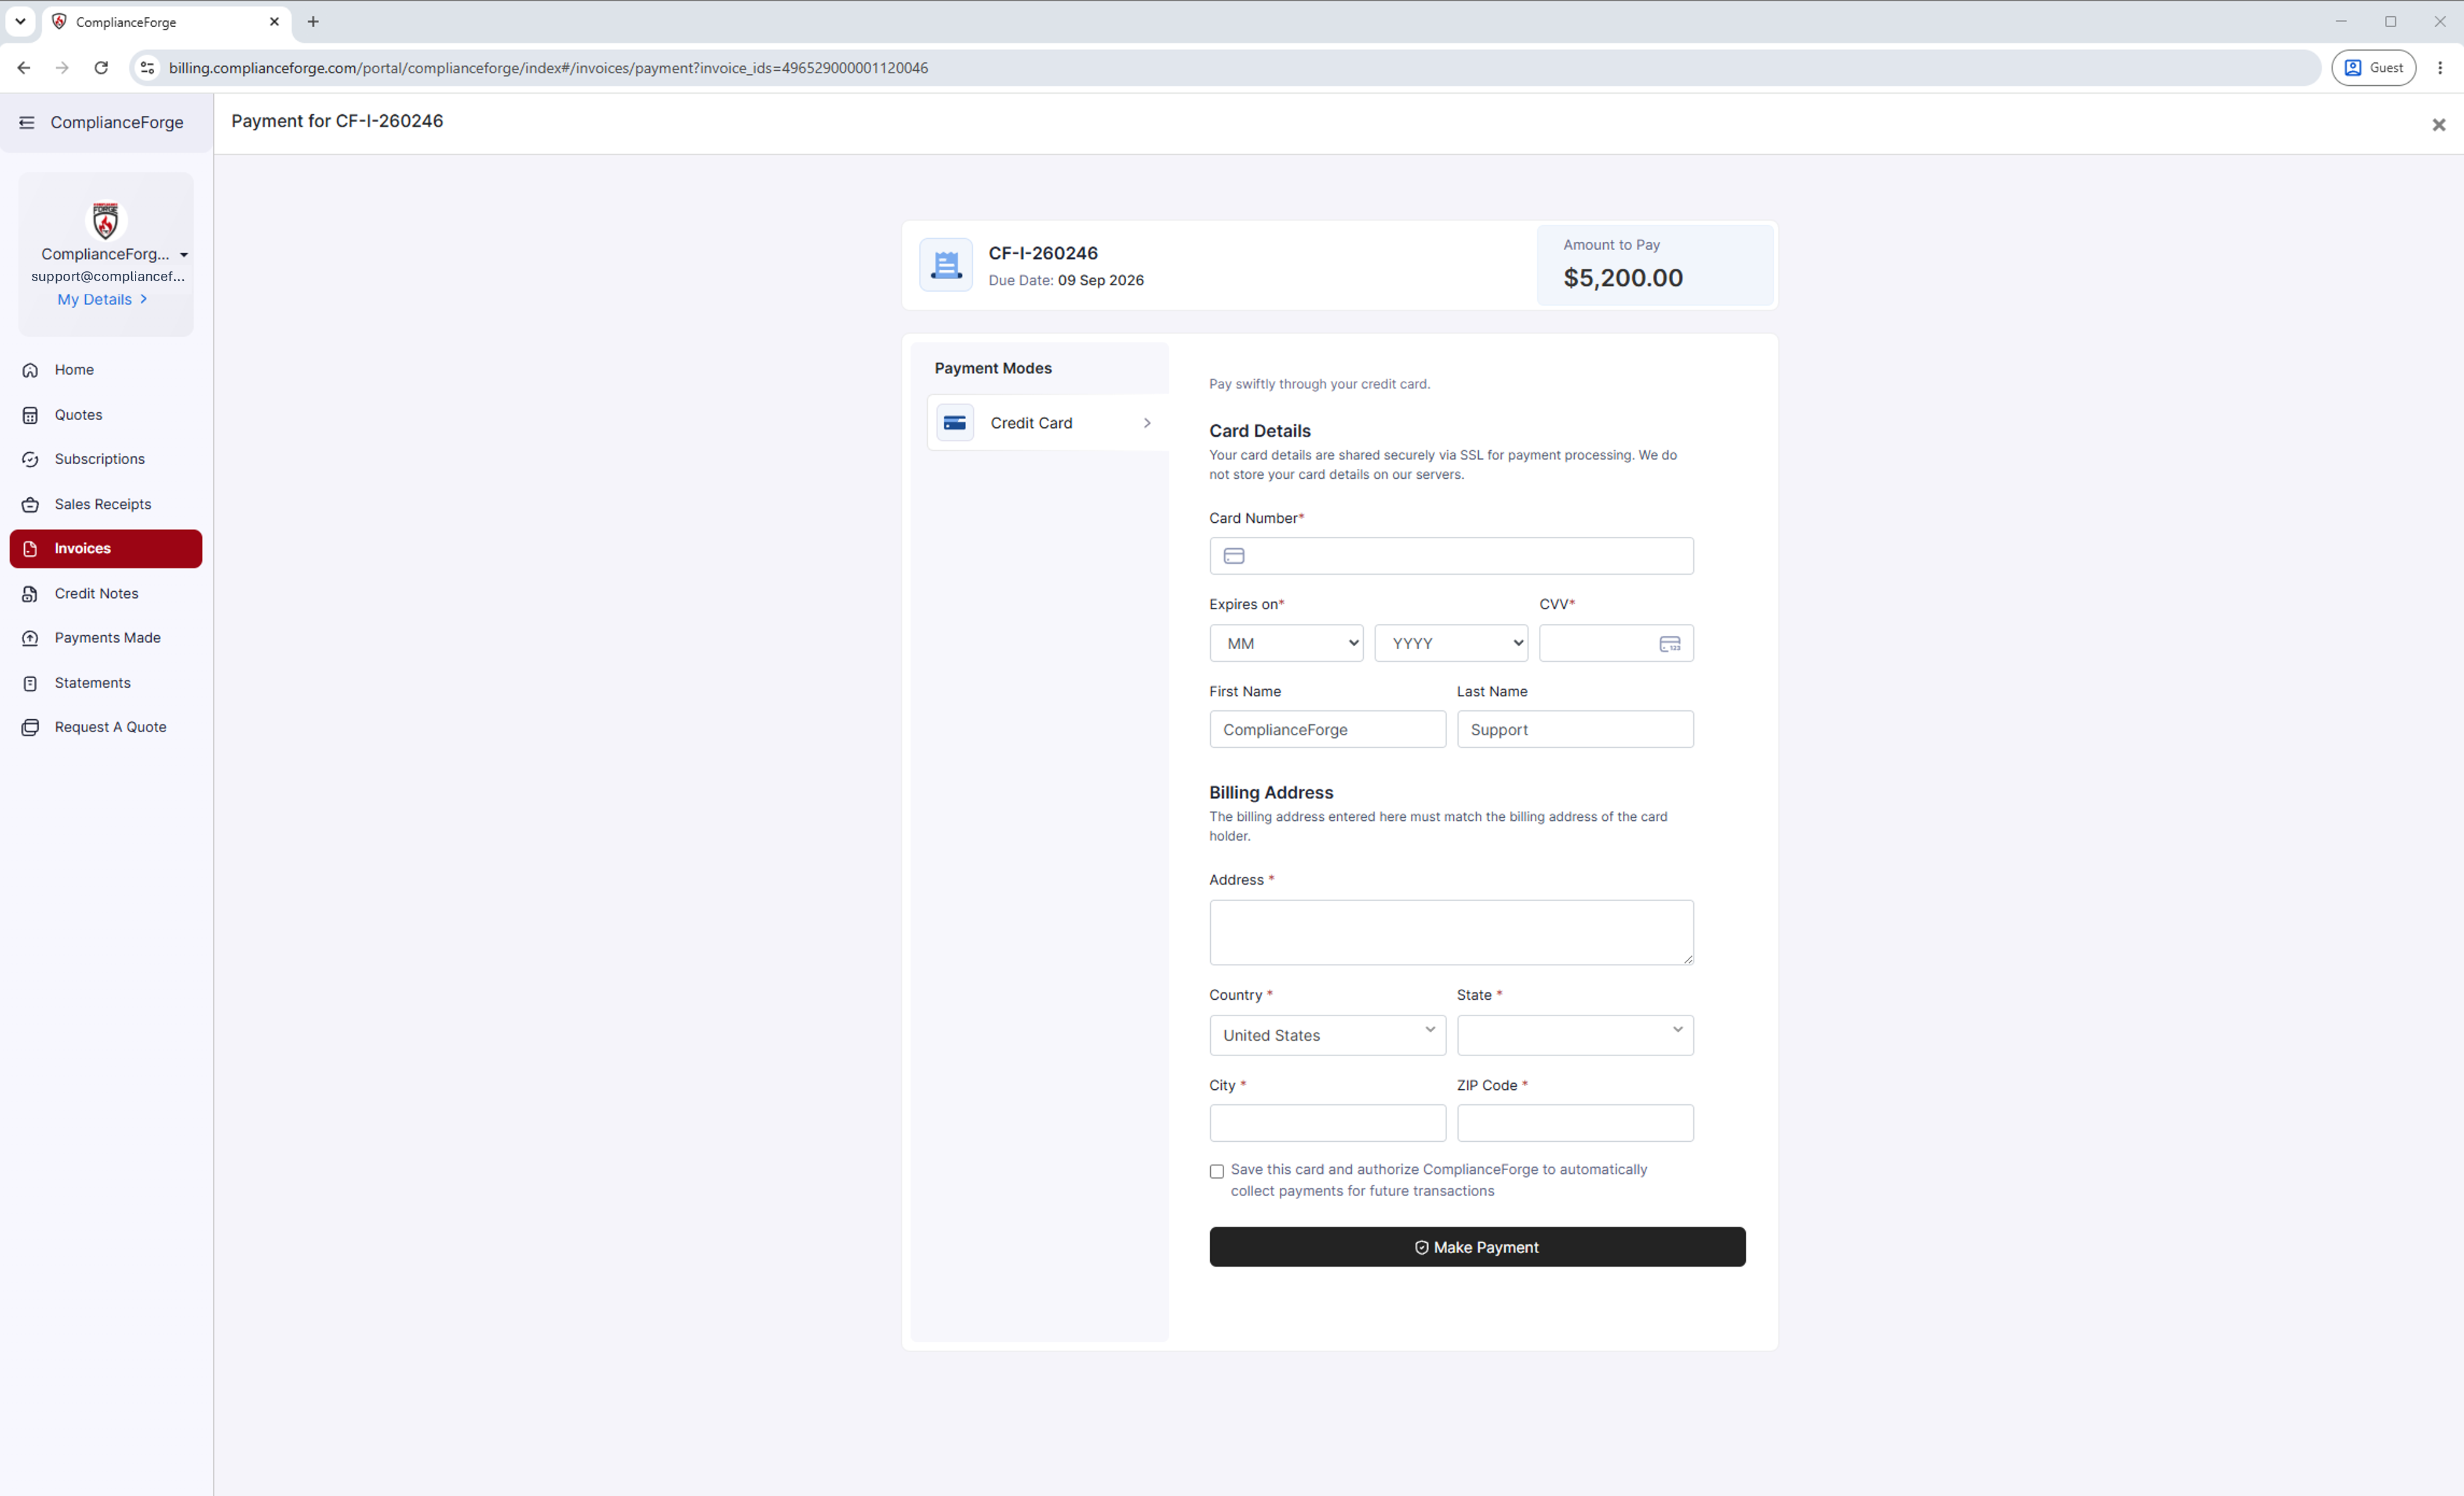This screenshot has width=2464, height=1496.
Task: Open the Chrome three-dot menu
Action: 2440,68
